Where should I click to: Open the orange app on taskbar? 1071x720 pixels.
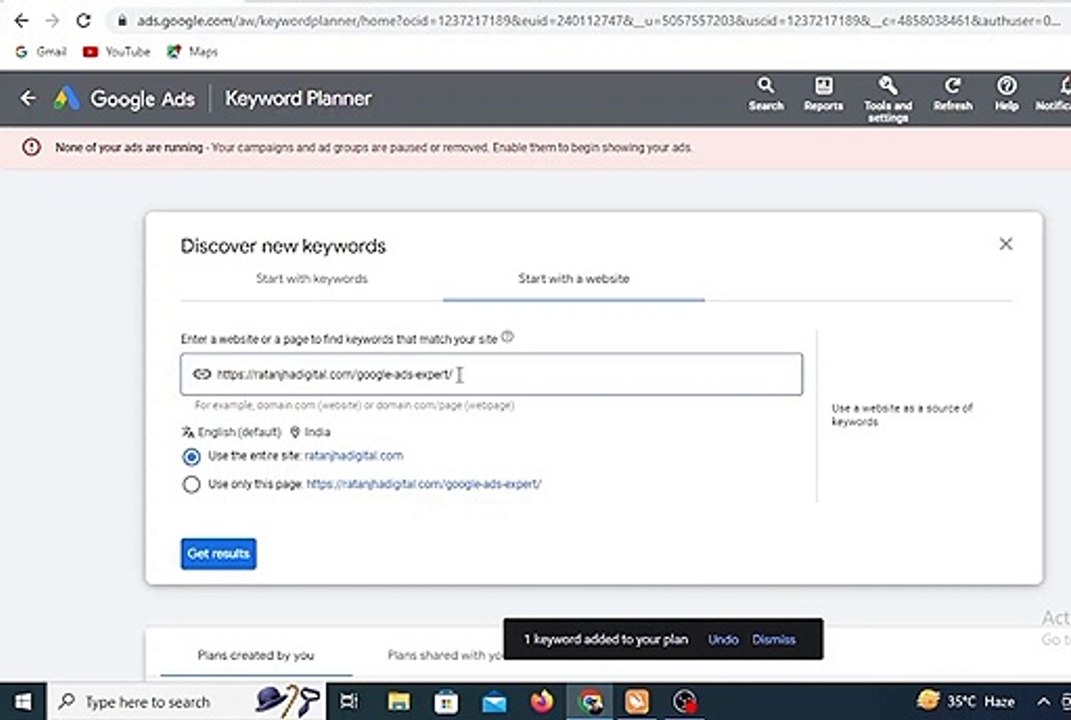pyautogui.click(x=637, y=702)
